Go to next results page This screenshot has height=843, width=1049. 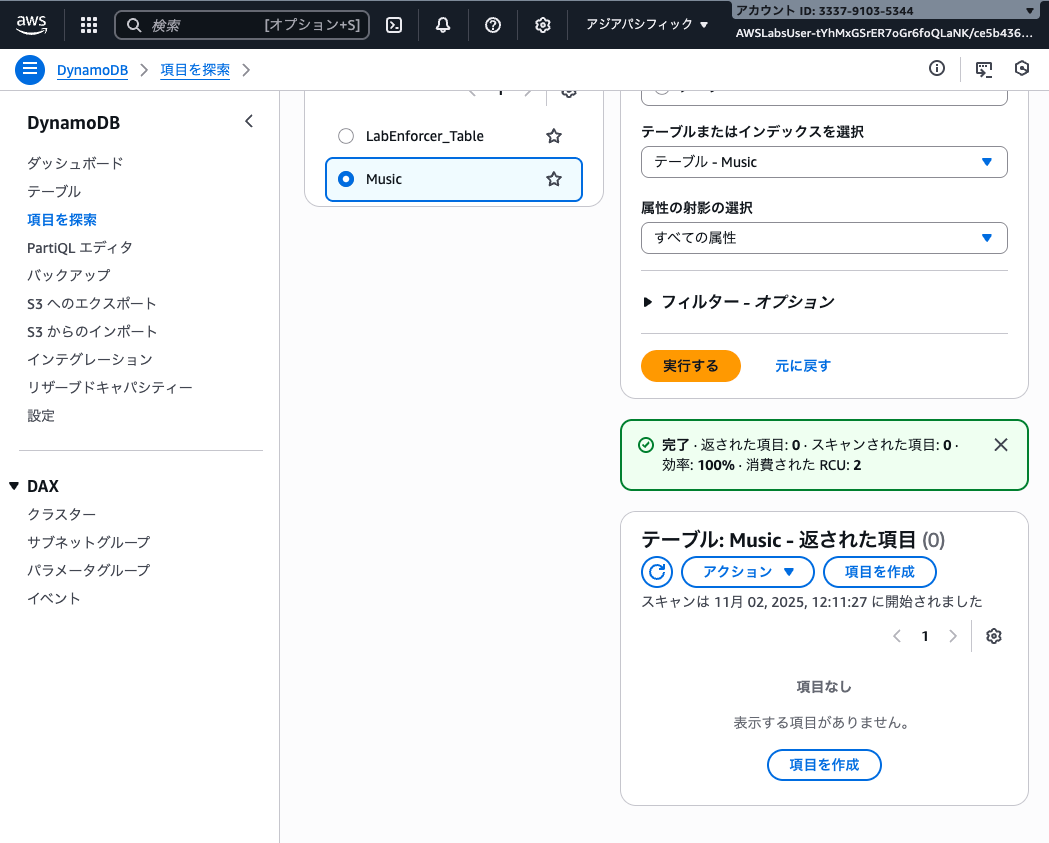coord(953,636)
